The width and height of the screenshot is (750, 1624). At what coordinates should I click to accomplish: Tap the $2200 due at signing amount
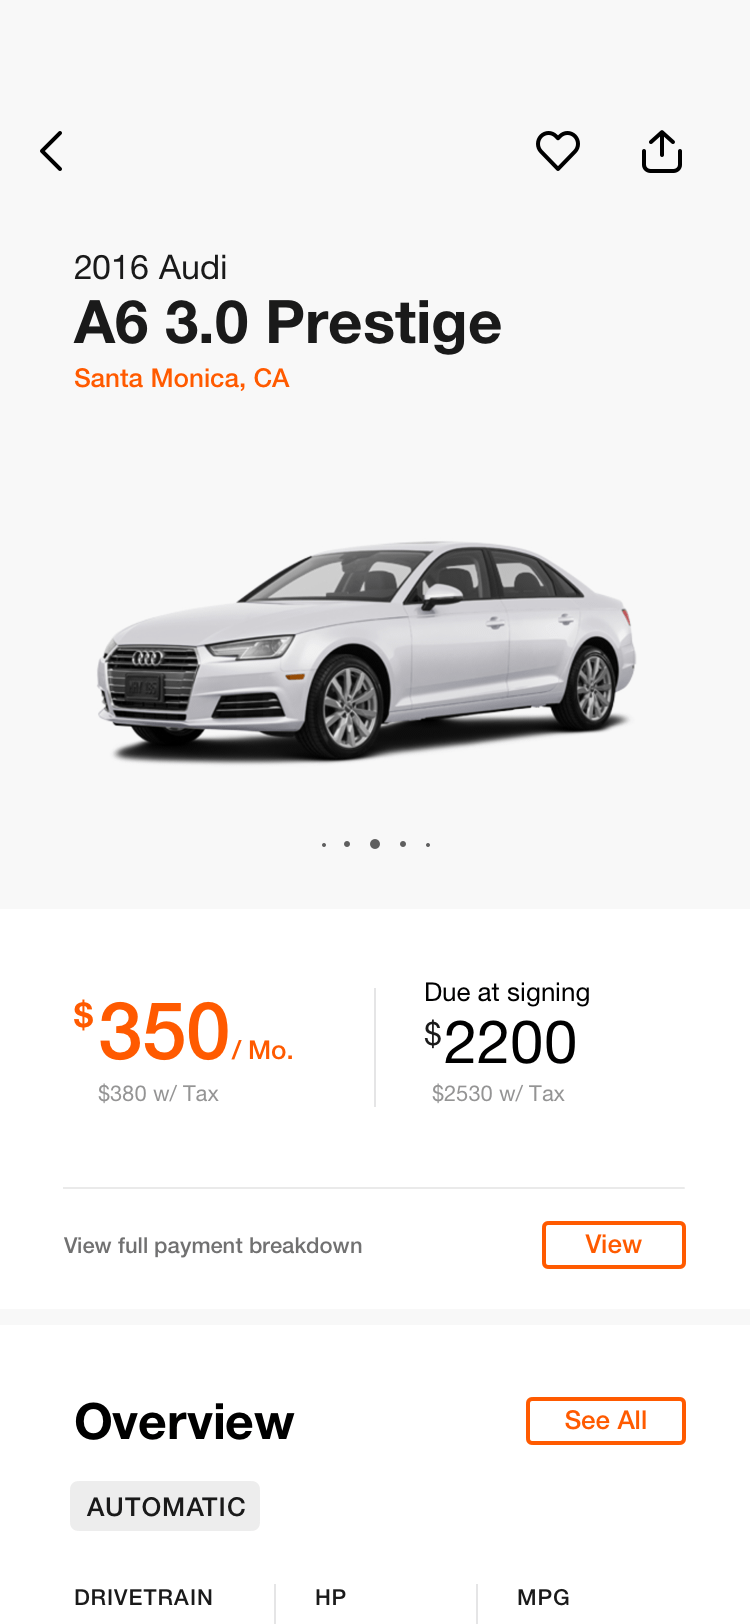(x=500, y=1042)
